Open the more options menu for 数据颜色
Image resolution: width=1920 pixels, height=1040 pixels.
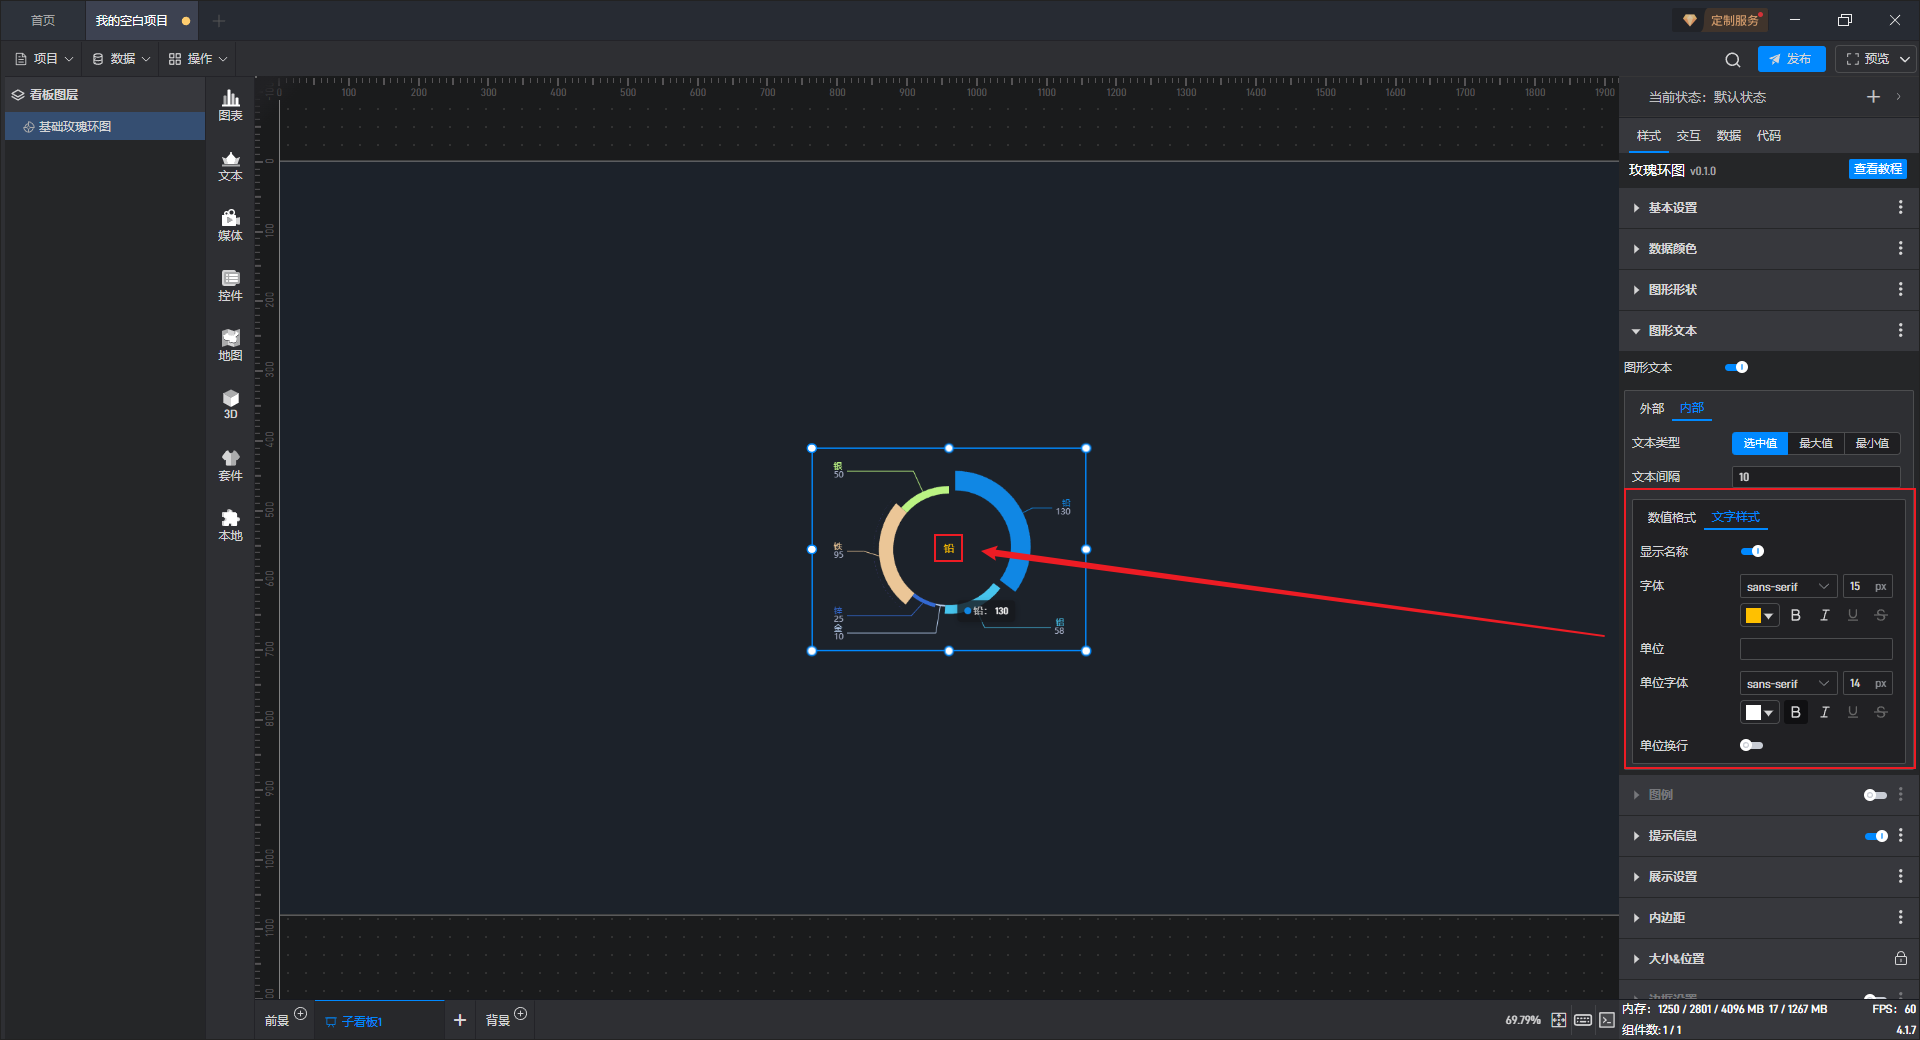click(1900, 248)
